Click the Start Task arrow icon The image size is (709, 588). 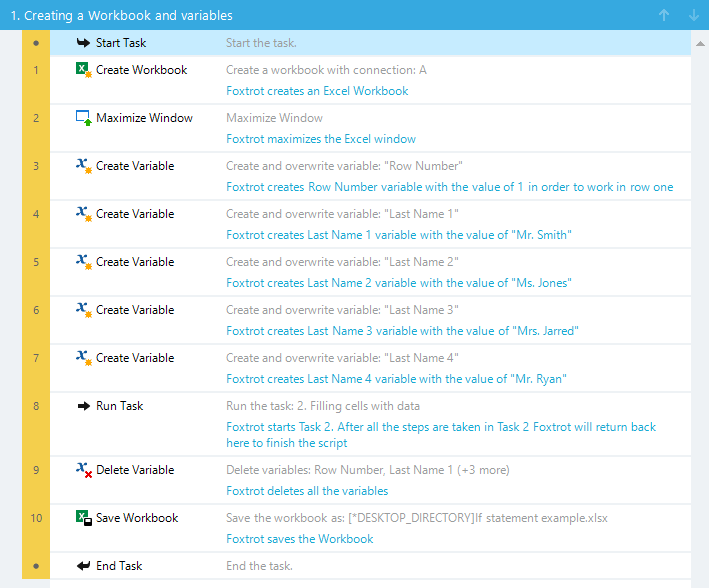tap(83, 43)
